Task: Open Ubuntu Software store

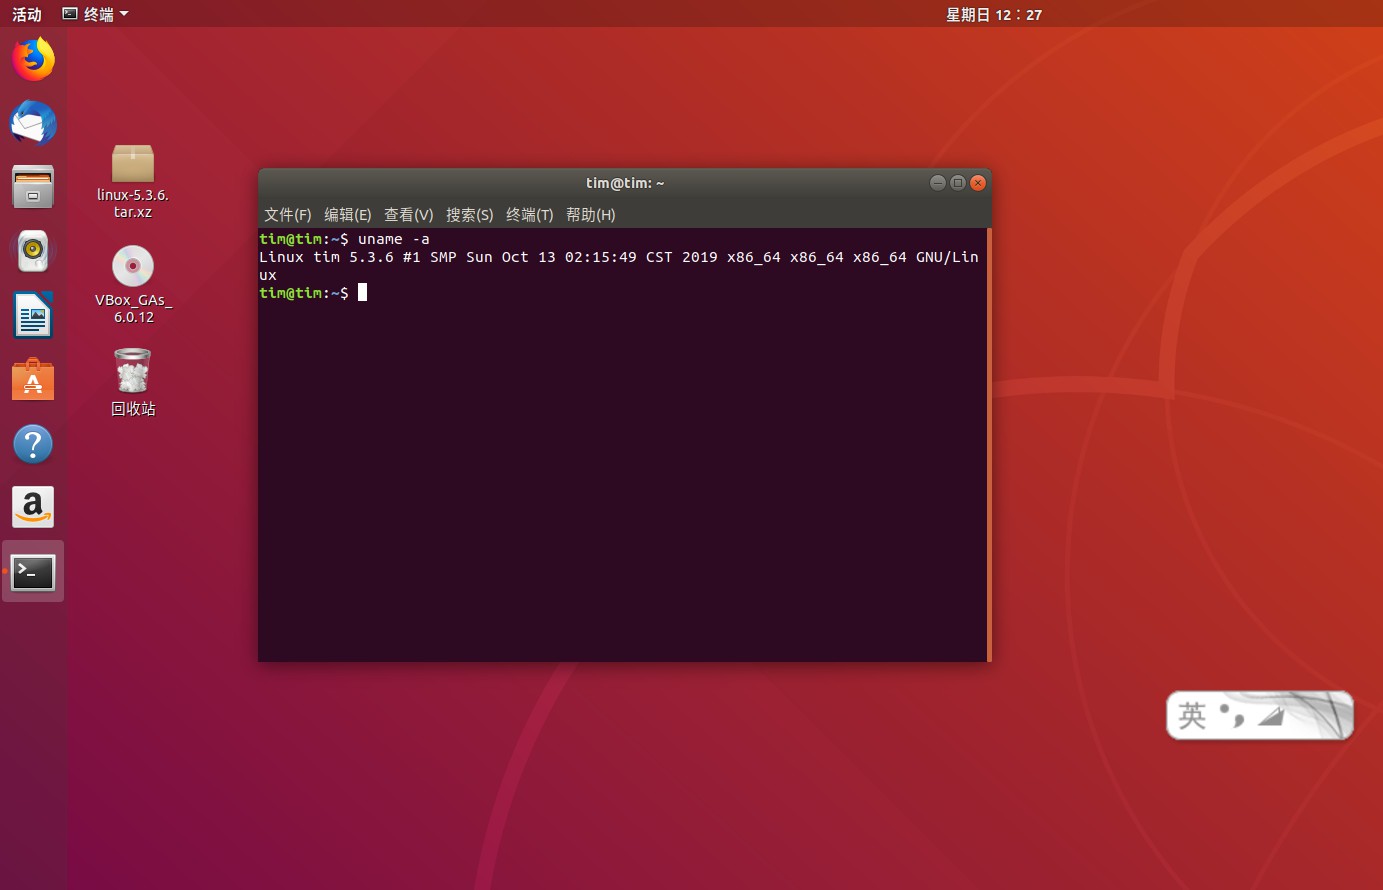Action: 33,380
